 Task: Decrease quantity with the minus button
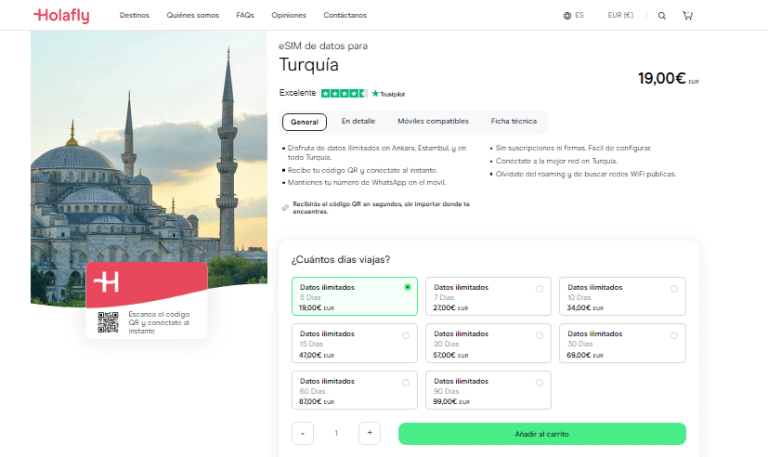pyautogui.click(x=303, y=433)
